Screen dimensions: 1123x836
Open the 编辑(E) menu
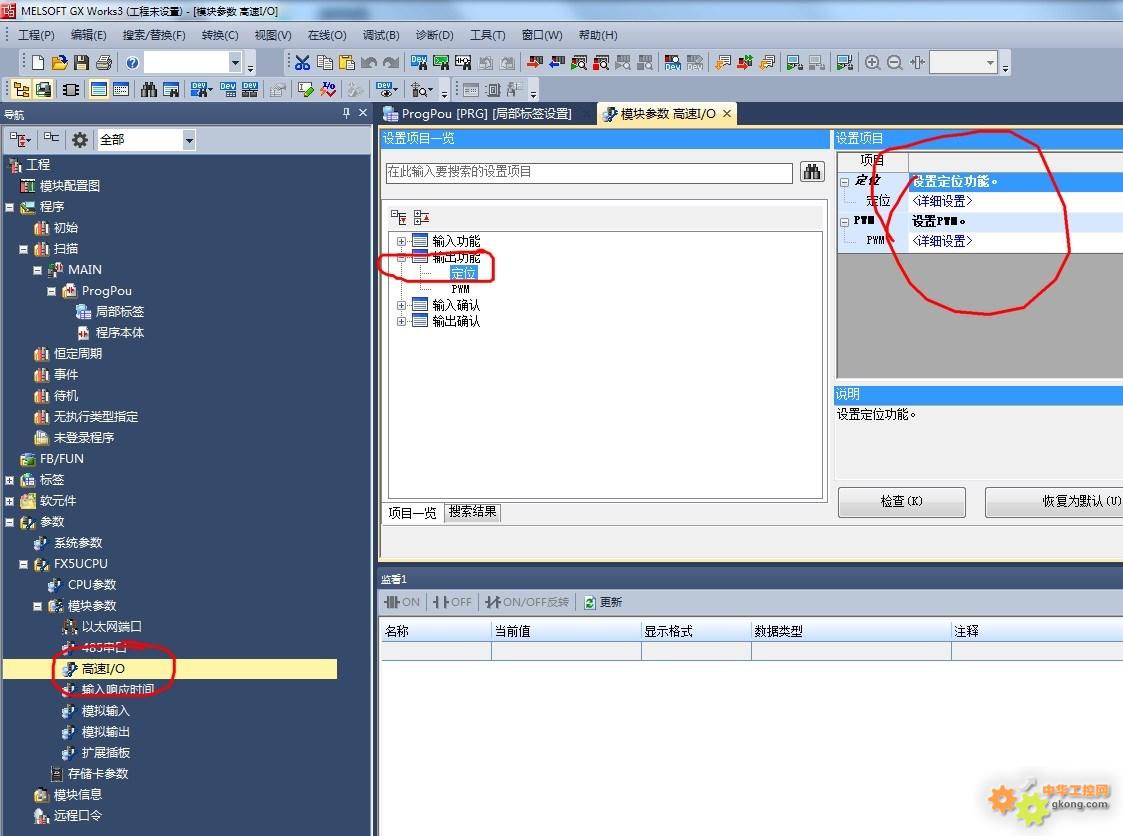pos(88,35)
